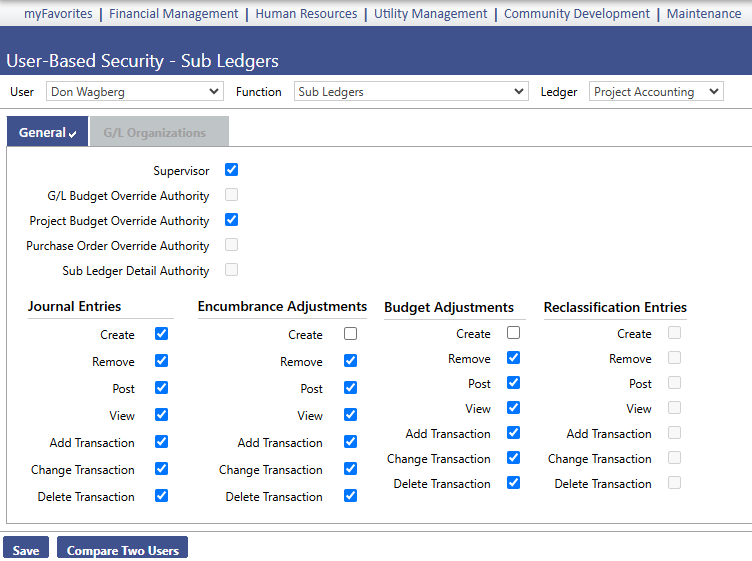The height and width of the screenshot is (561, 752).
Task: Open the Human Resources menu
Action: pos(306,13)
